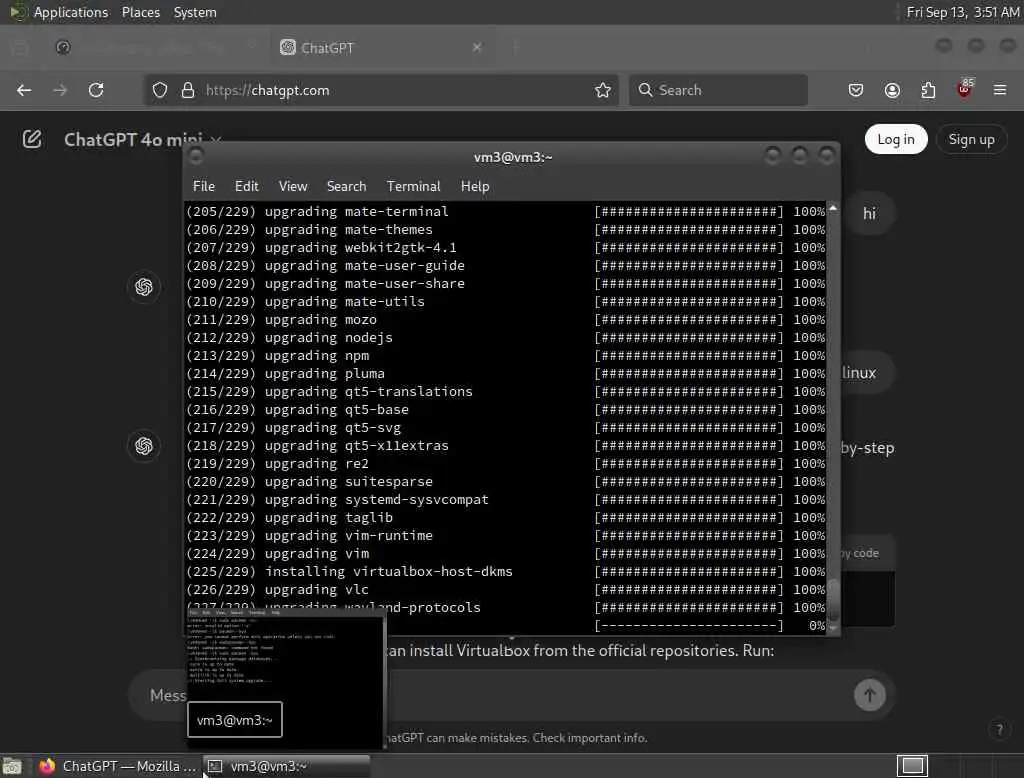
Task: Start a new chat with pencil icon
Action: pyautogui.click(x=32, y=139)
